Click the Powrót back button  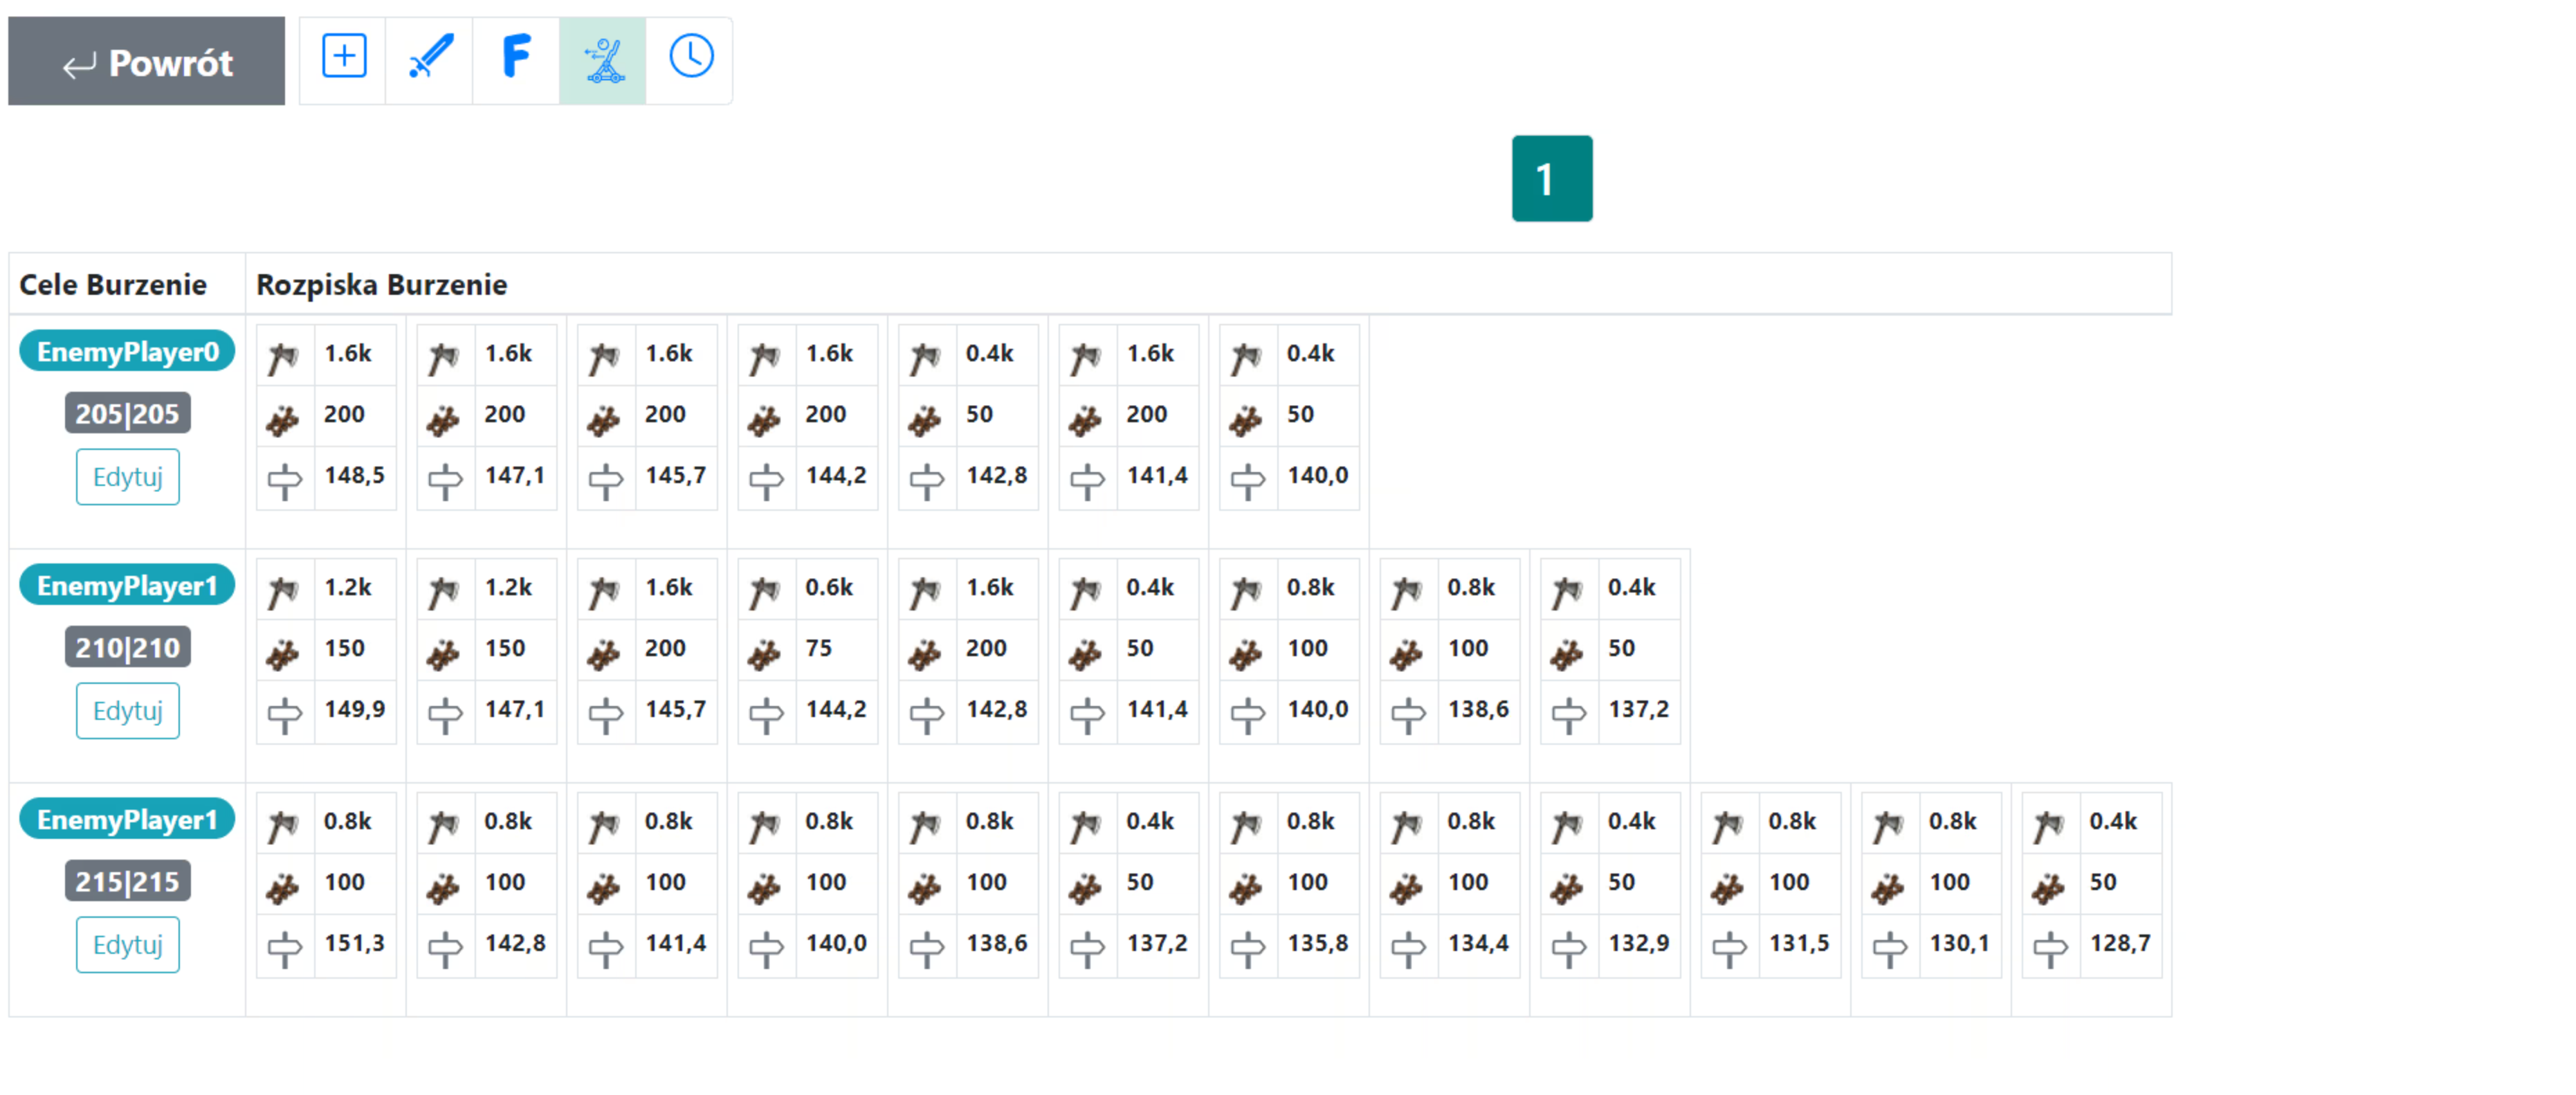click(147, 62)
